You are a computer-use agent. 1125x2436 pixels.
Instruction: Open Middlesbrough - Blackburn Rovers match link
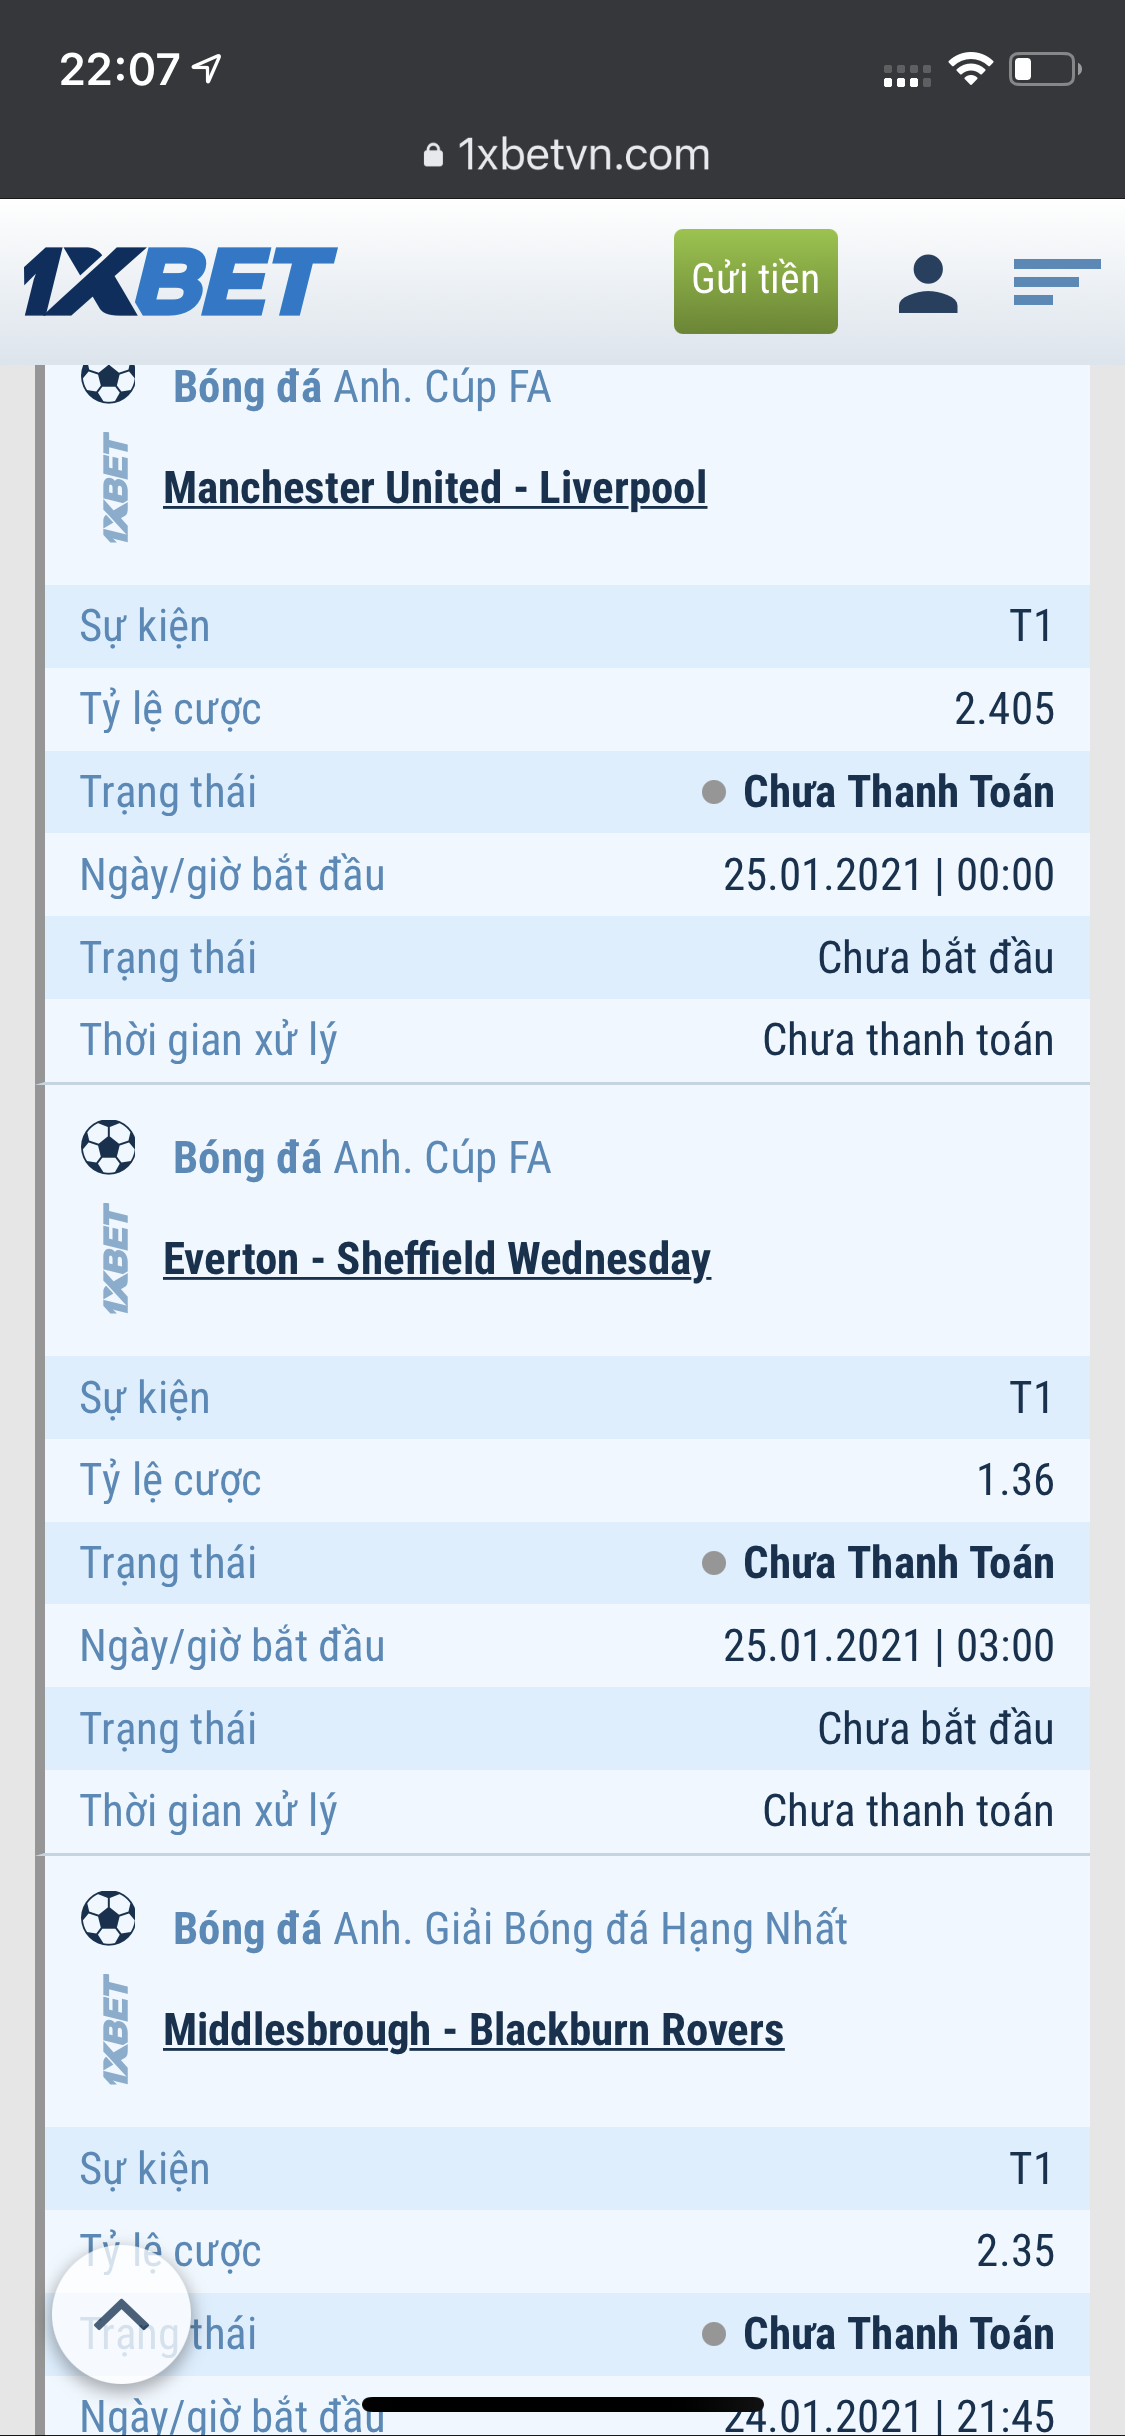pos(474,2030)
